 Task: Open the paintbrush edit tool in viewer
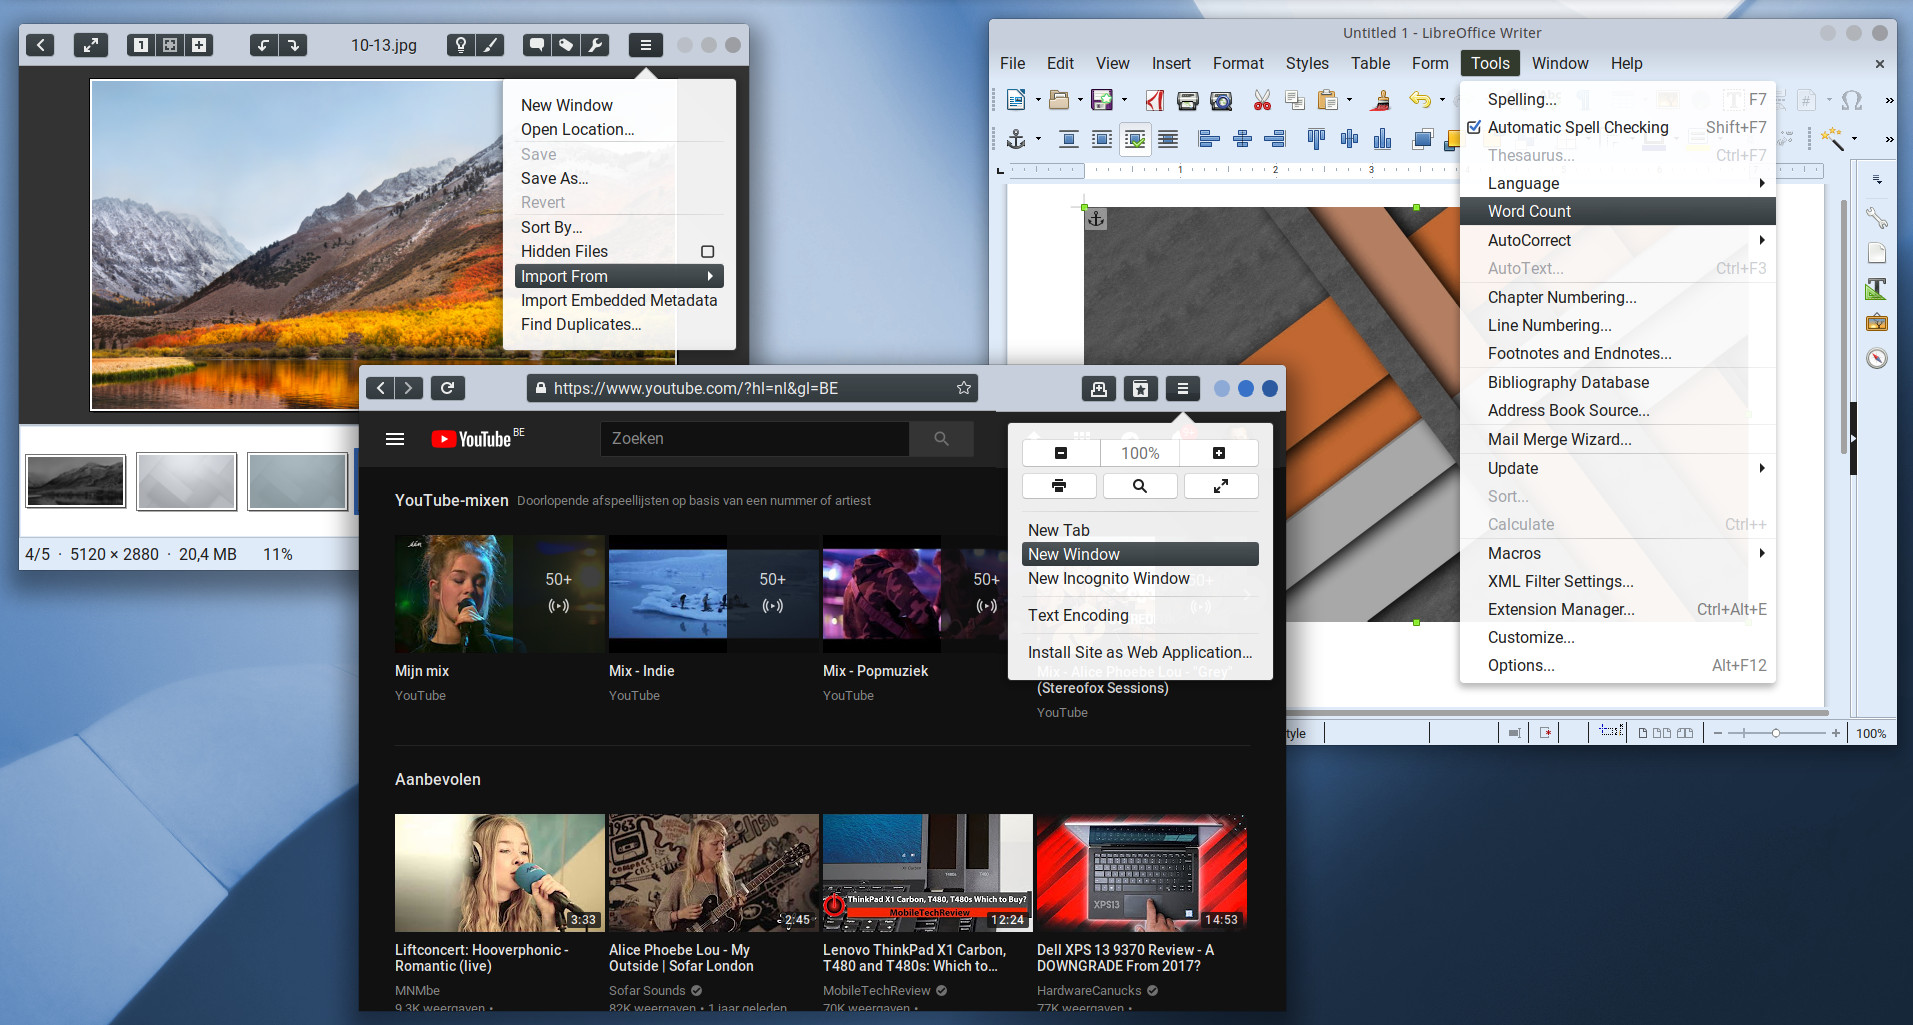(490, 45)
